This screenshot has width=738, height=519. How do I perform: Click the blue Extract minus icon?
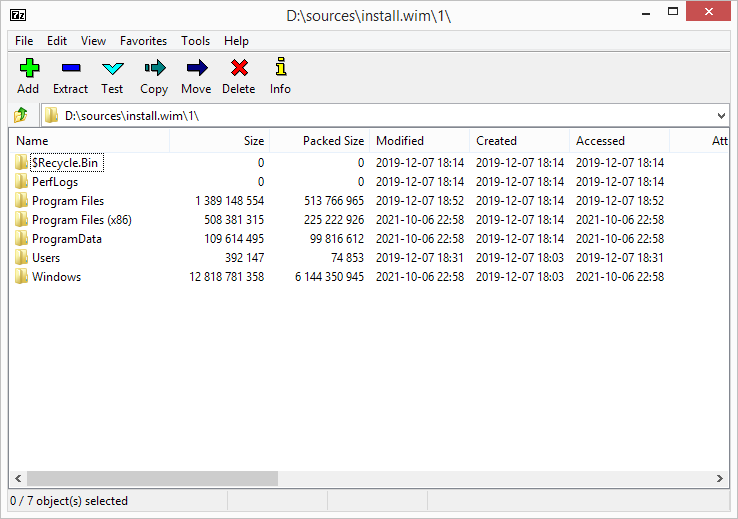click(x=71, y=68)
